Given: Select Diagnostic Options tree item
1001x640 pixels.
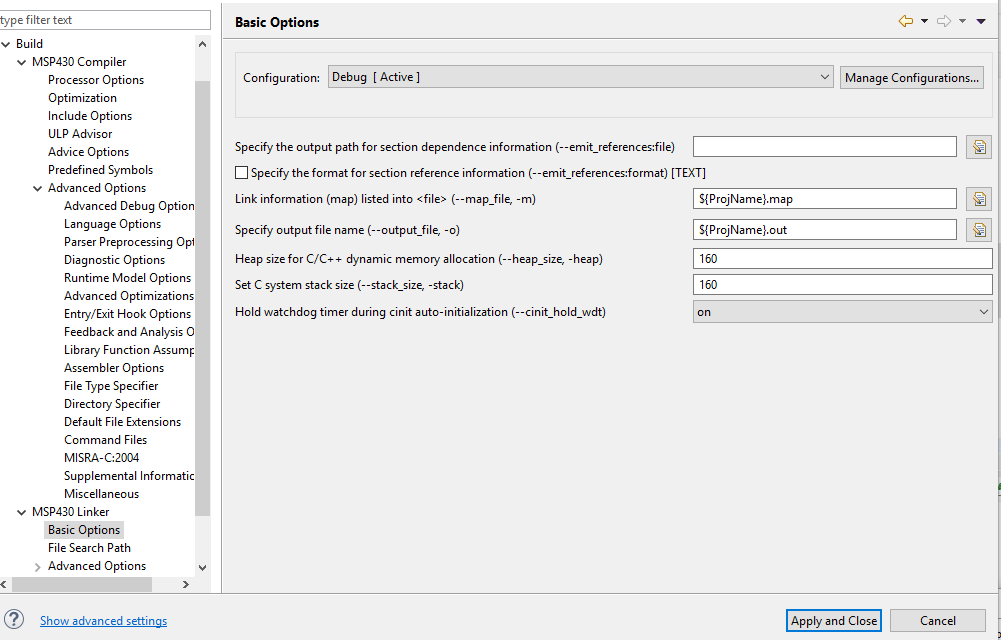Looking at the screenshot, I should tap(114, 260).
